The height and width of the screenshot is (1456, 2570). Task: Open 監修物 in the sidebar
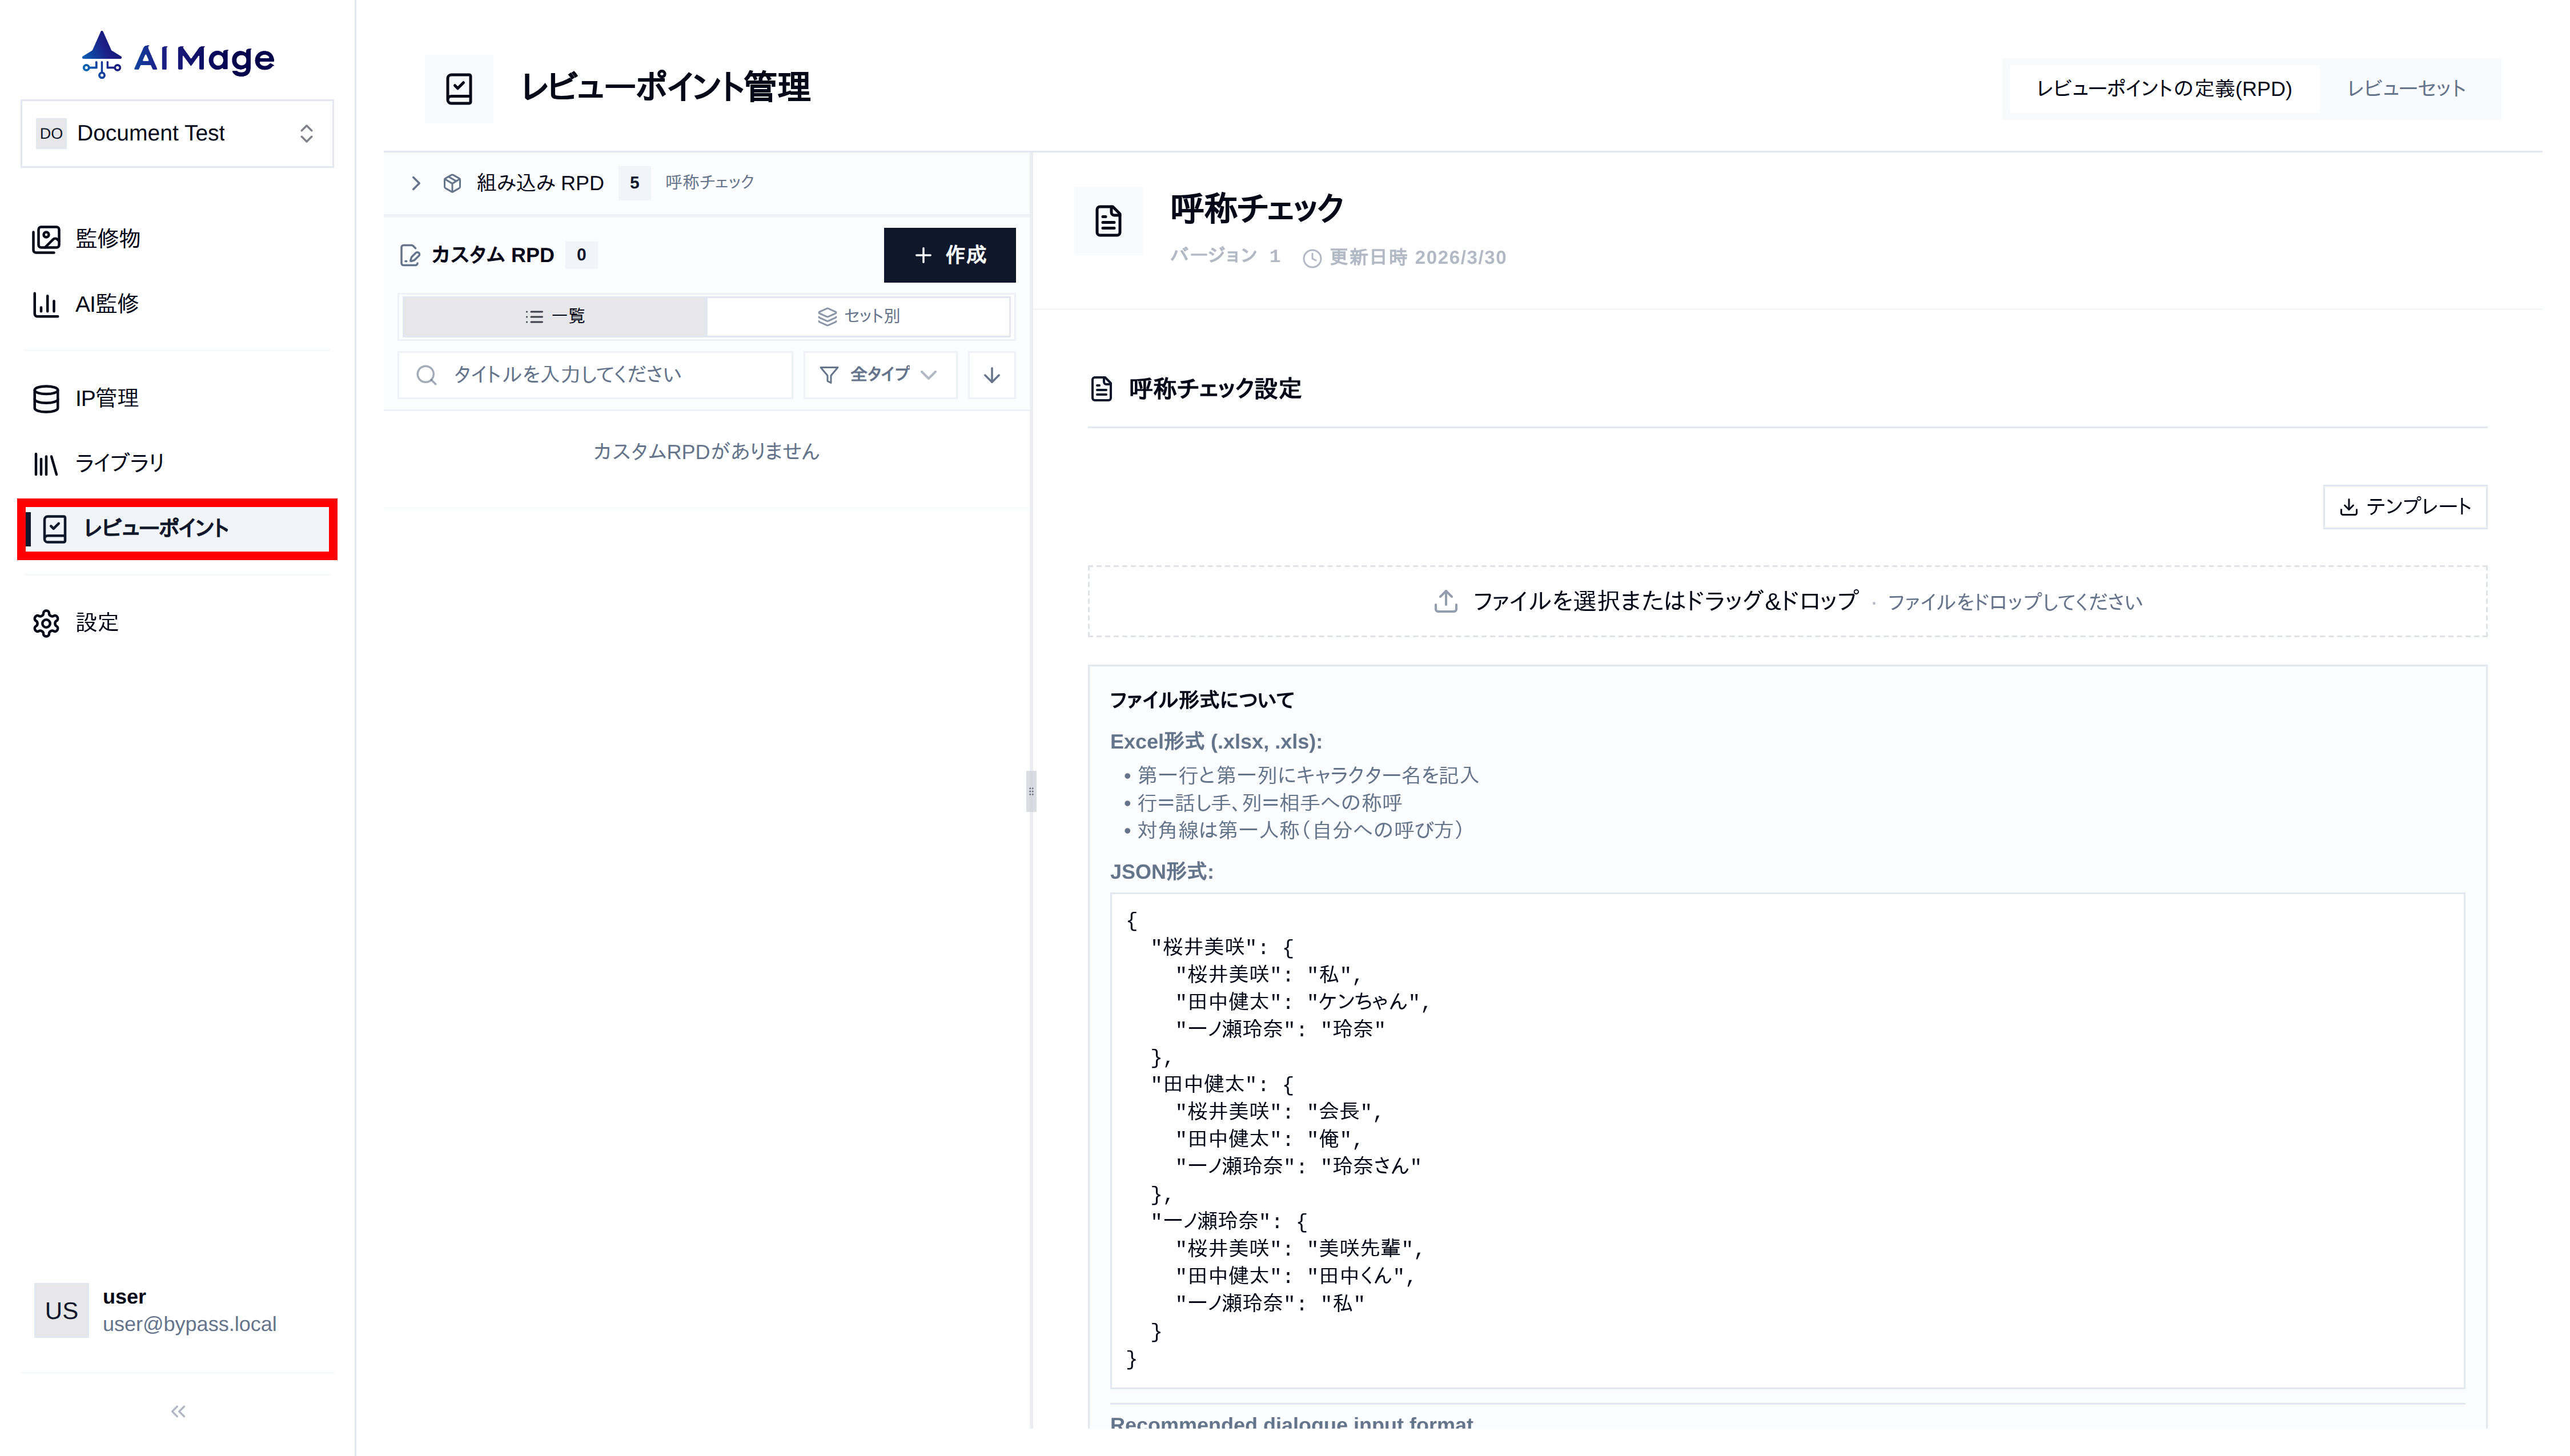[x=177, y=238]
